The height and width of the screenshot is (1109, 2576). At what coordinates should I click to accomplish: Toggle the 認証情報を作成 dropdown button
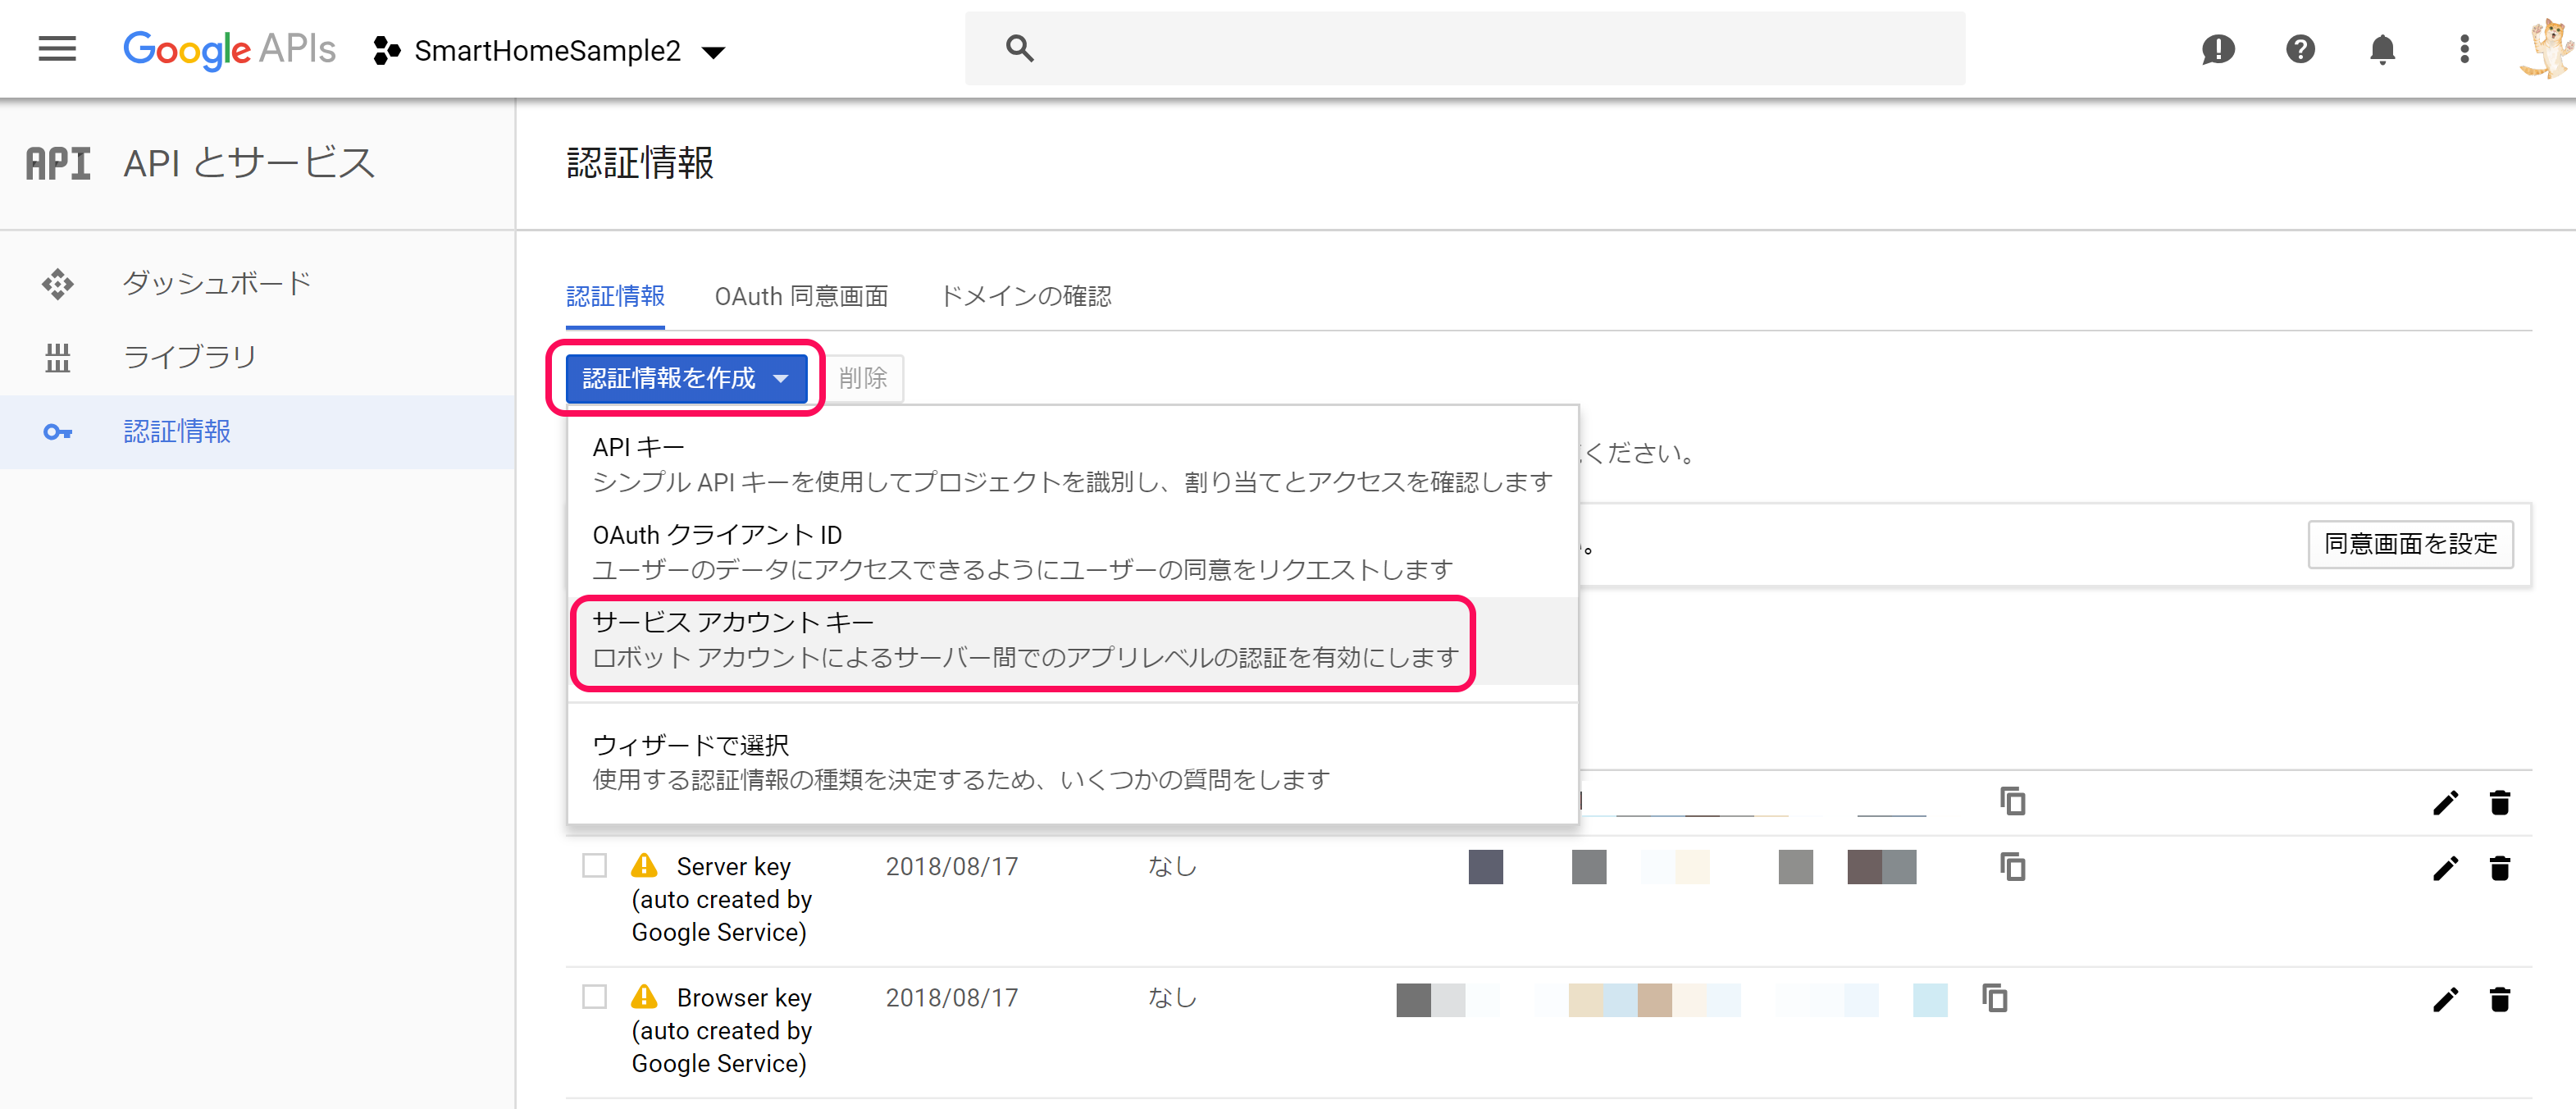686,378
